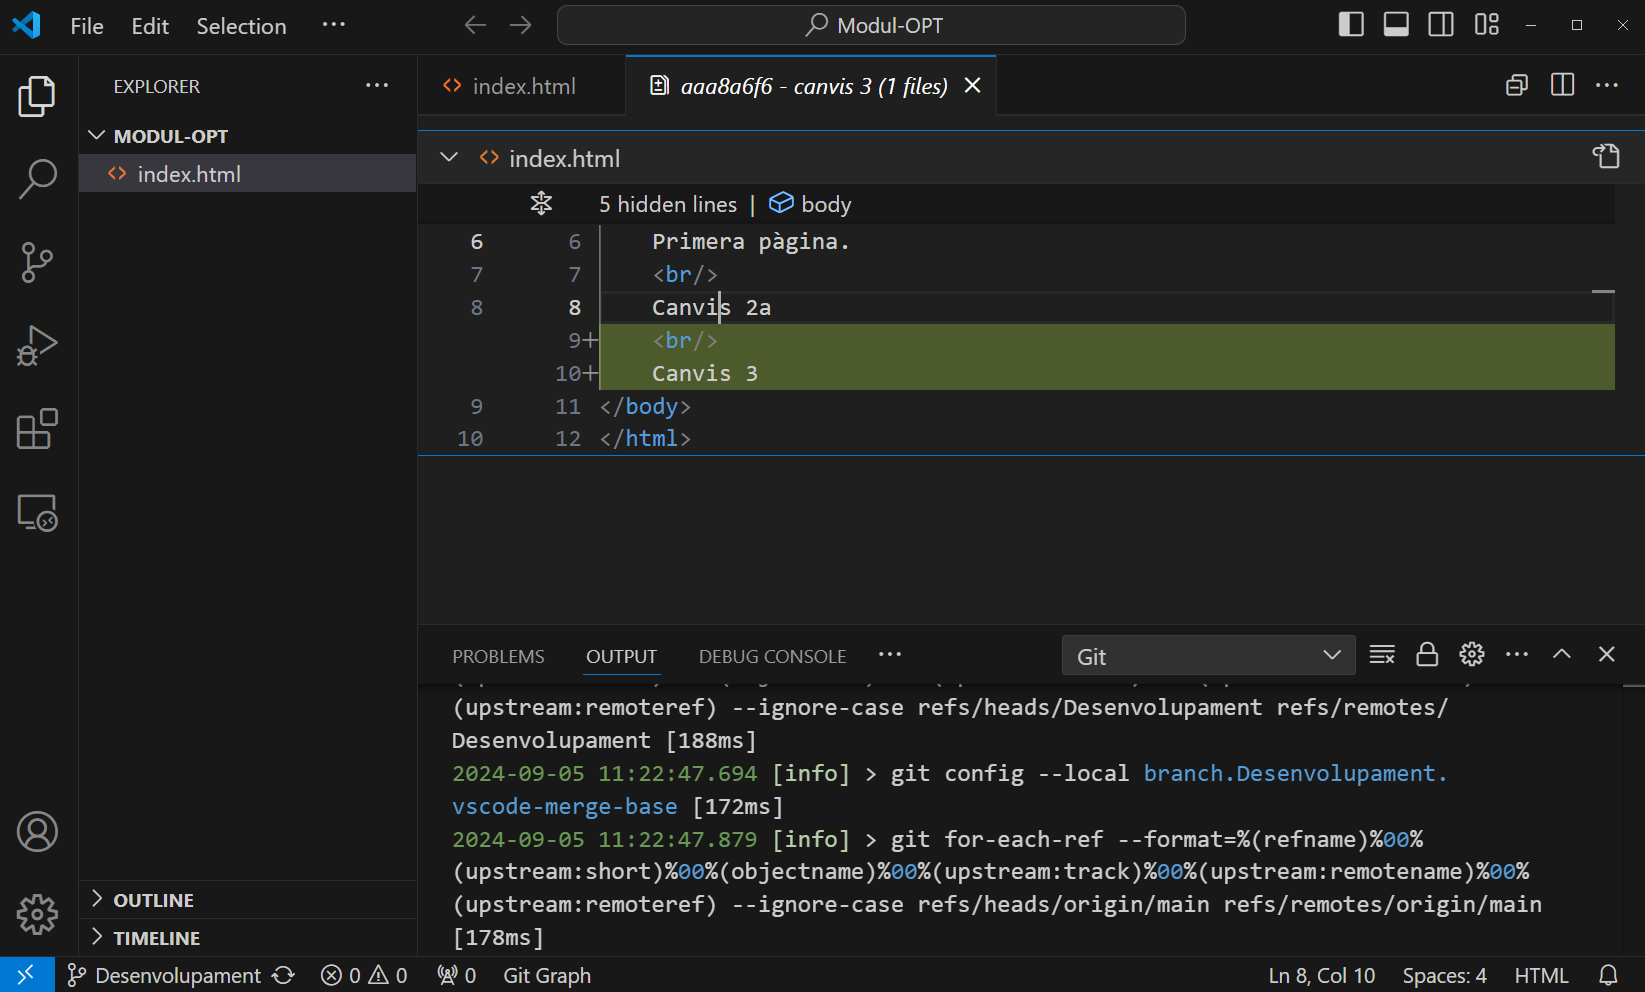Open the Accounts menu icon

(37, 832)
